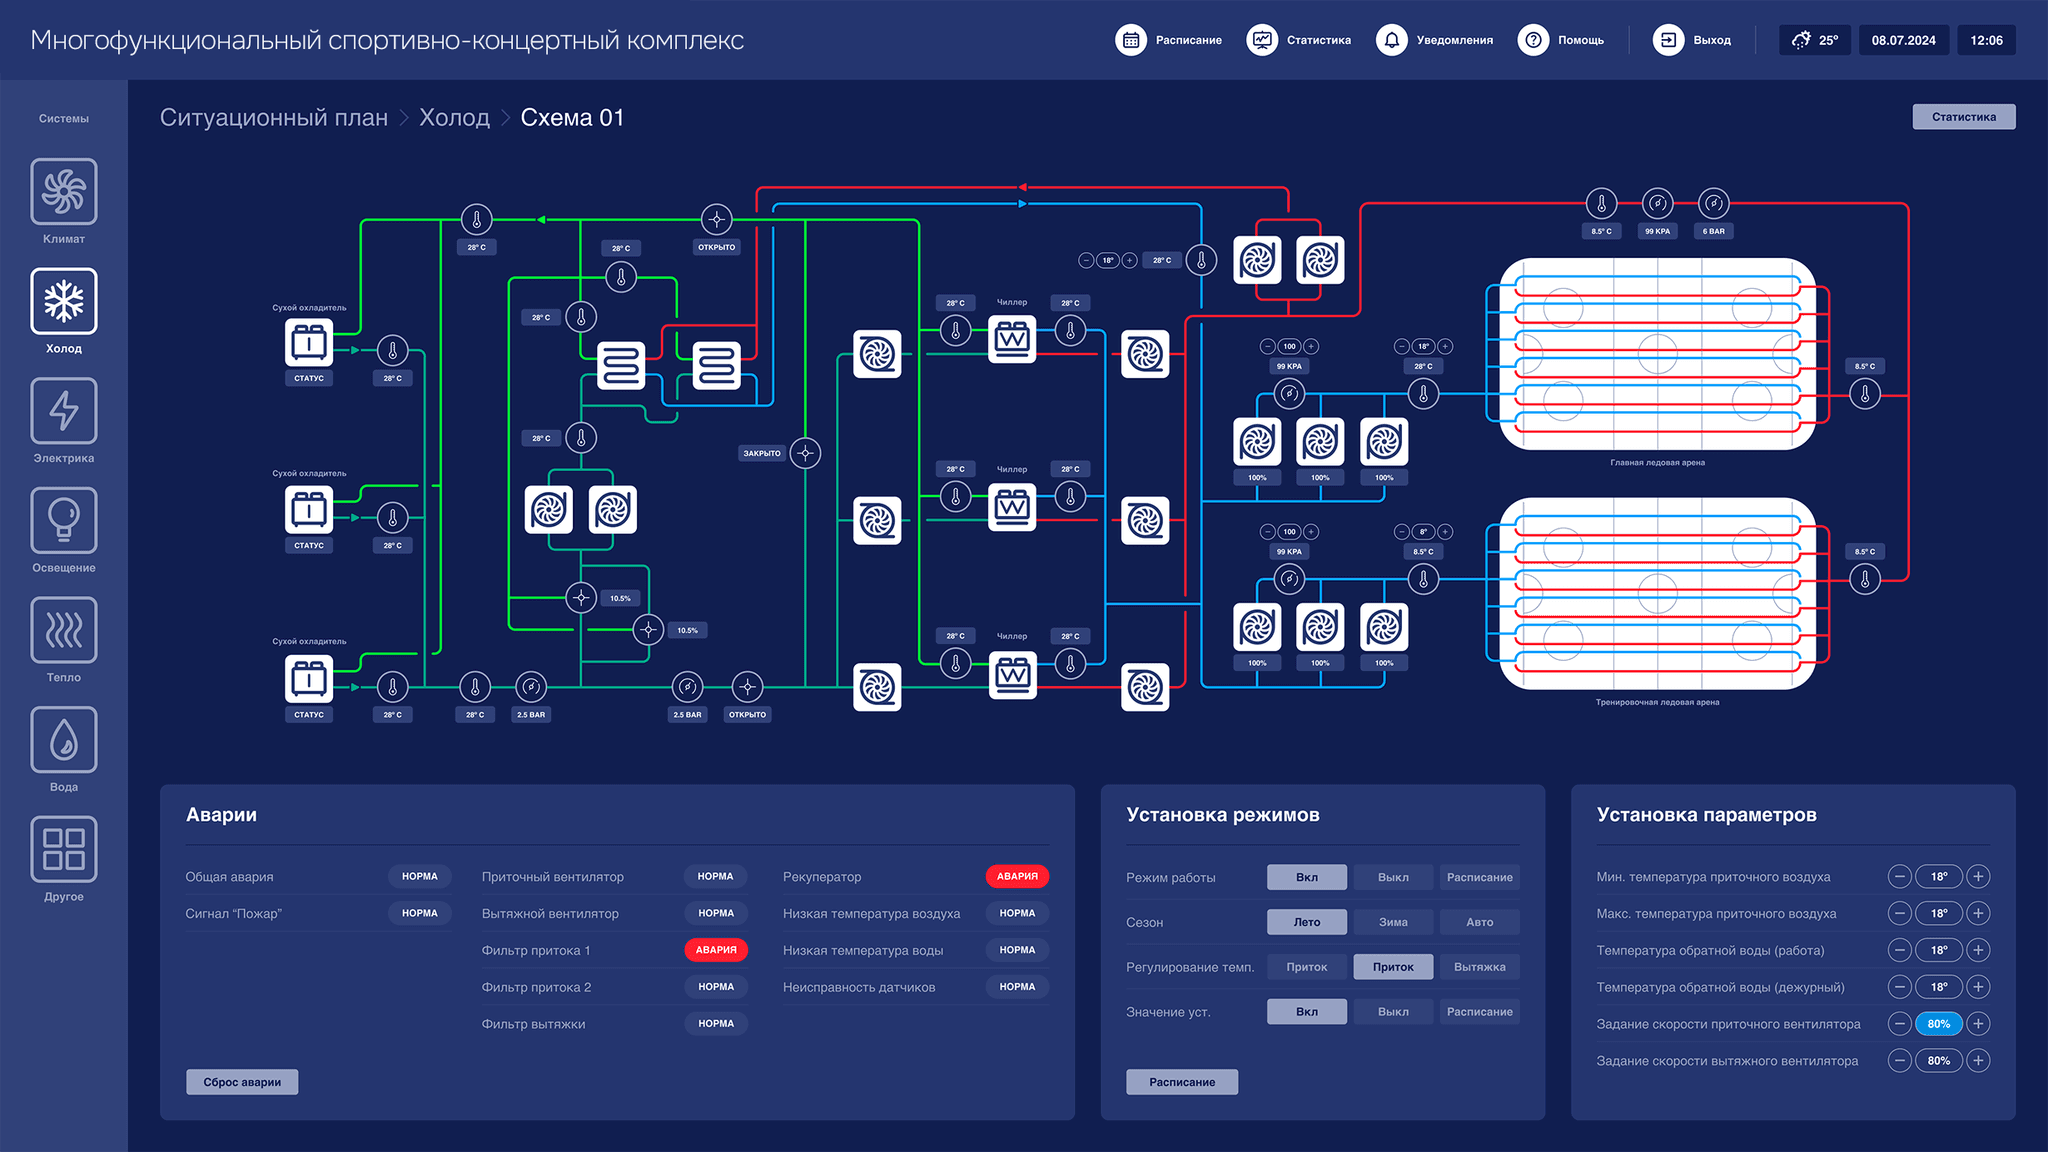Open the Холод snowflake system icon
Screen dimensions: 2048x1152
(63, 301)
